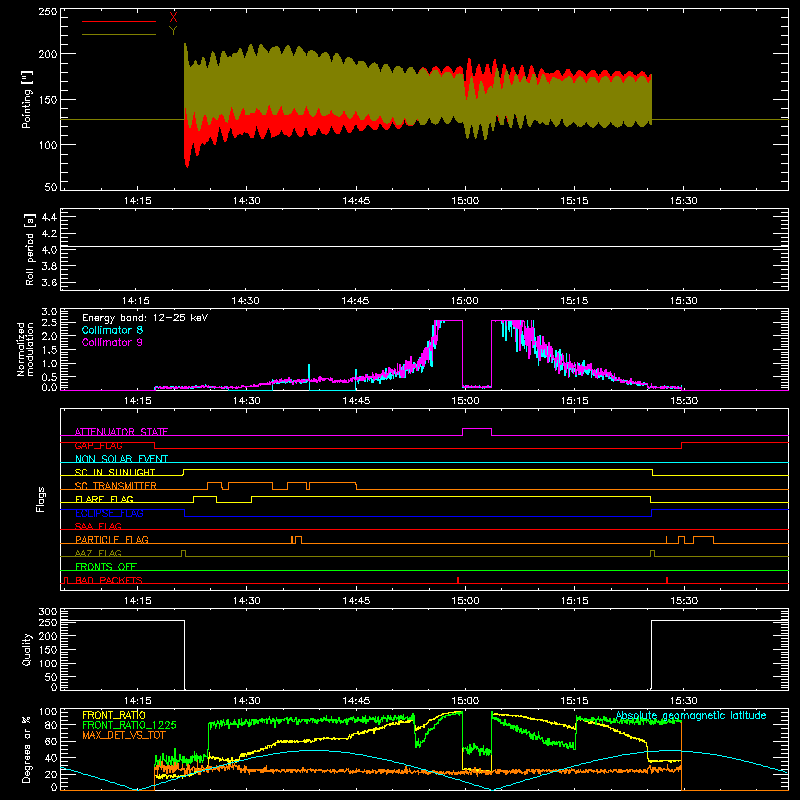The height and width of the screenshot is (800, 800).
Task: Click 15:00 time label under Pointing plot
Action: tap(465, 201)
